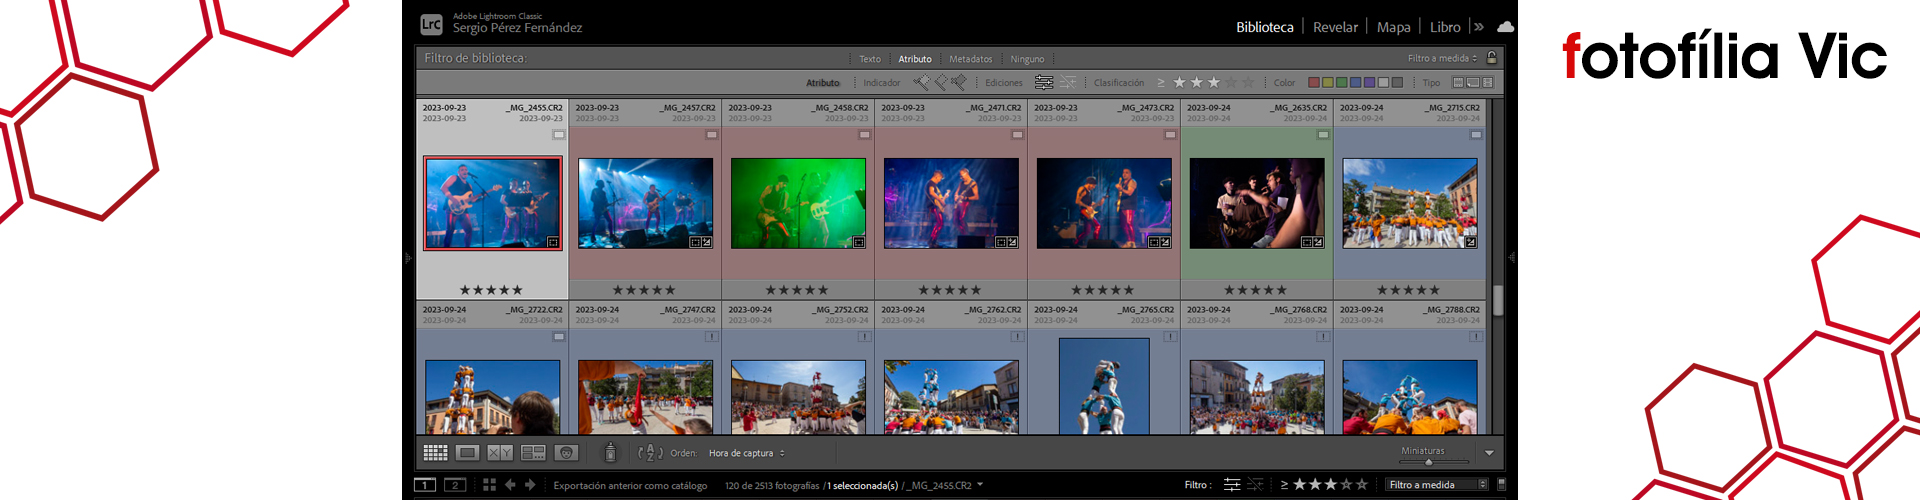The image size is (1920, 500).
Task: Switch to Libro module
Action: click(x=1445, y=27)
